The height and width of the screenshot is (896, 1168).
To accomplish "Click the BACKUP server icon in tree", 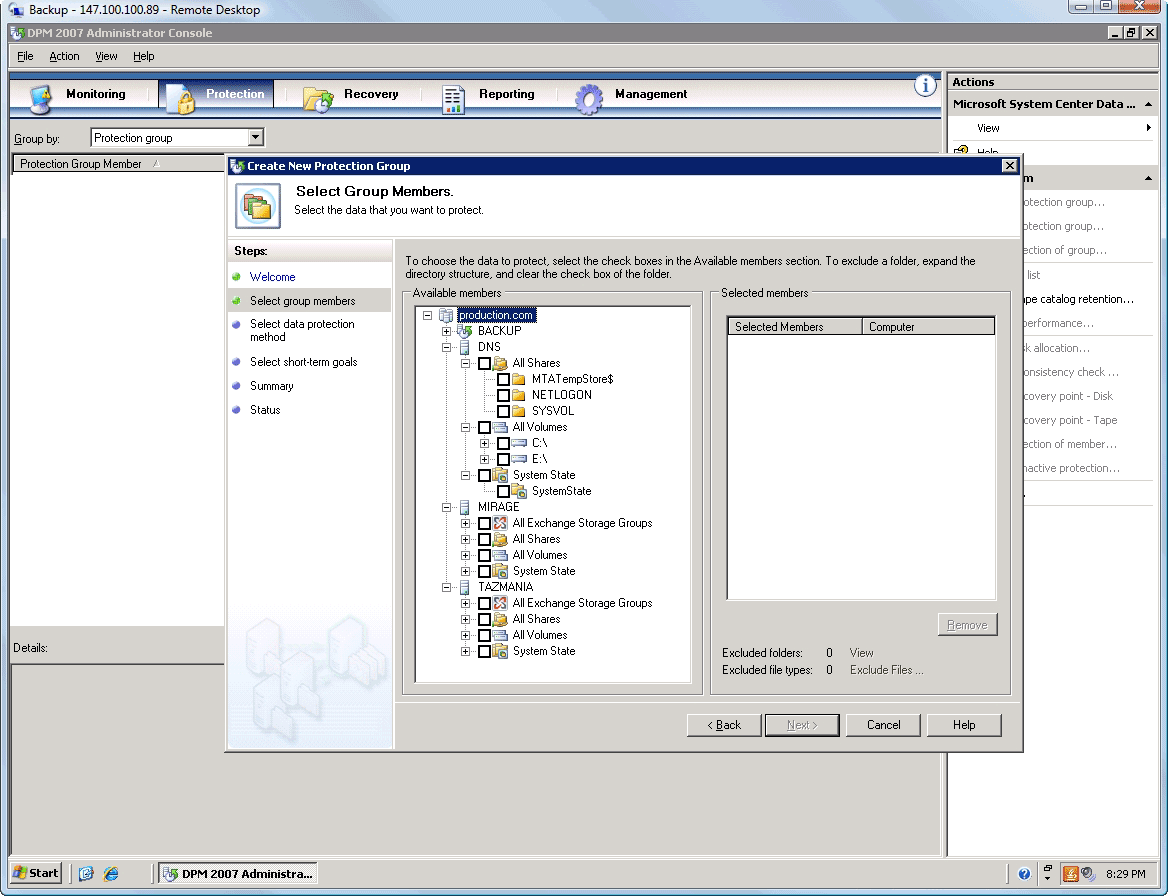I will [465, 331].
